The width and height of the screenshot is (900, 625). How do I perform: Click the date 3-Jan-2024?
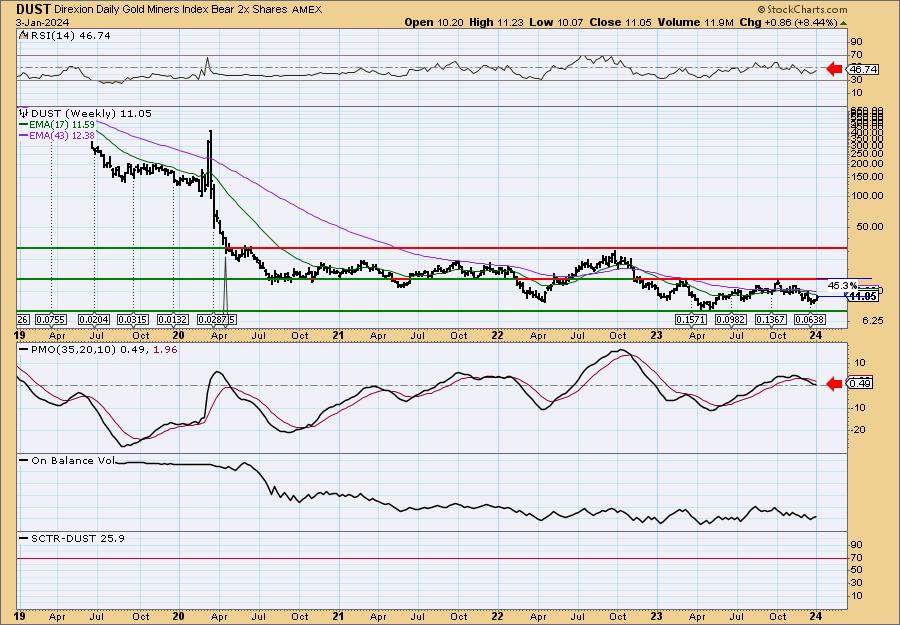(x=40, y=23)
